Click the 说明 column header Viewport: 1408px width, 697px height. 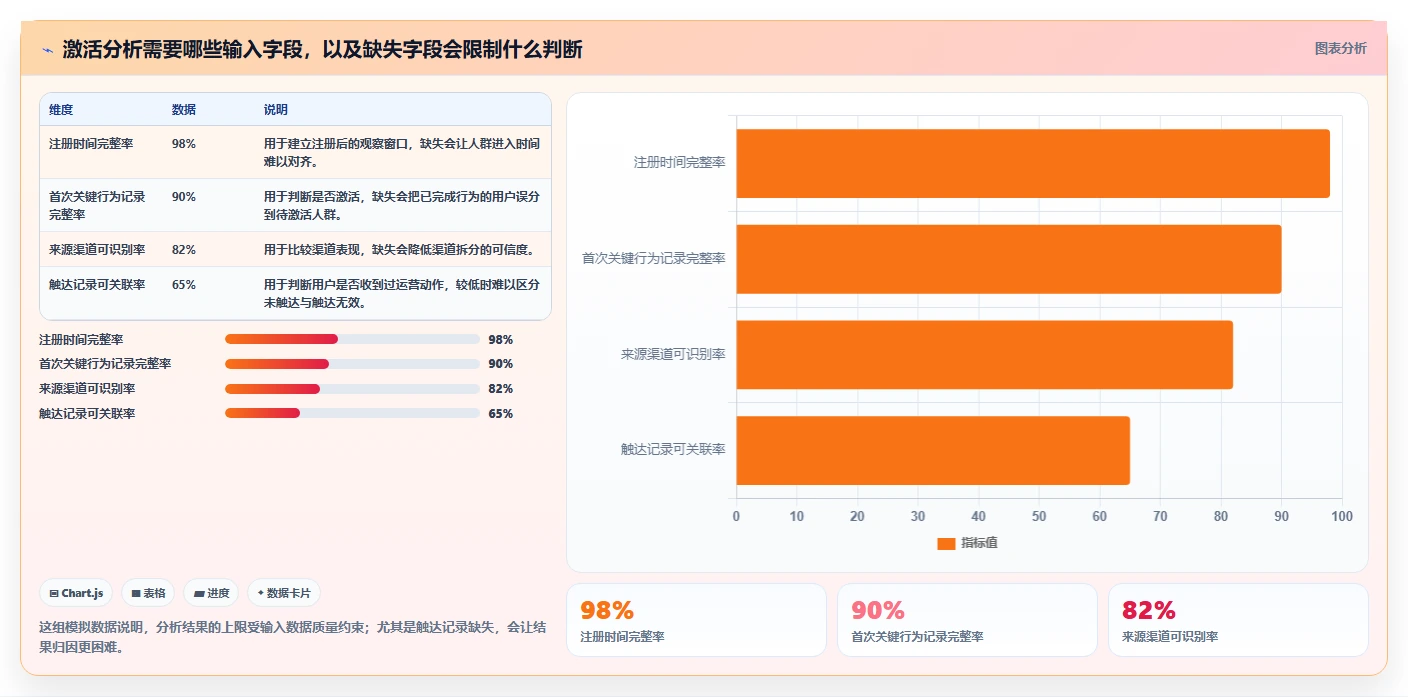pos(276,110)
